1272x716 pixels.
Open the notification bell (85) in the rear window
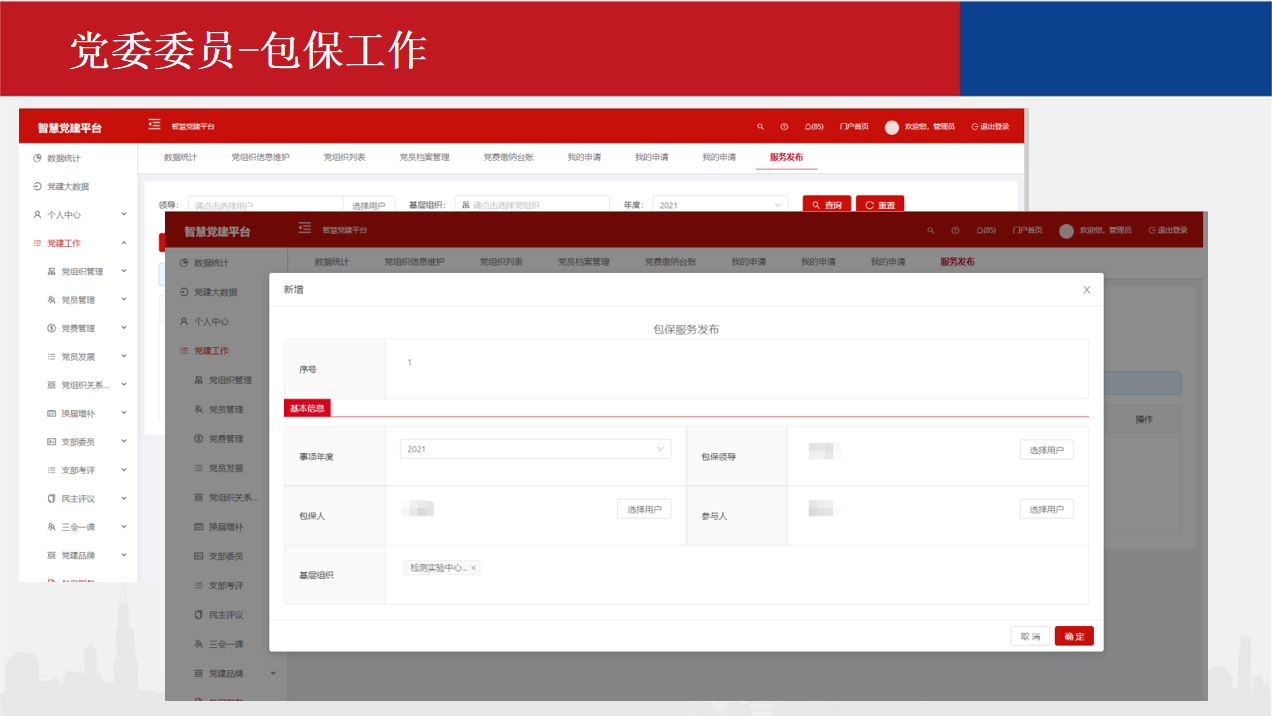(x=813, y=127)
